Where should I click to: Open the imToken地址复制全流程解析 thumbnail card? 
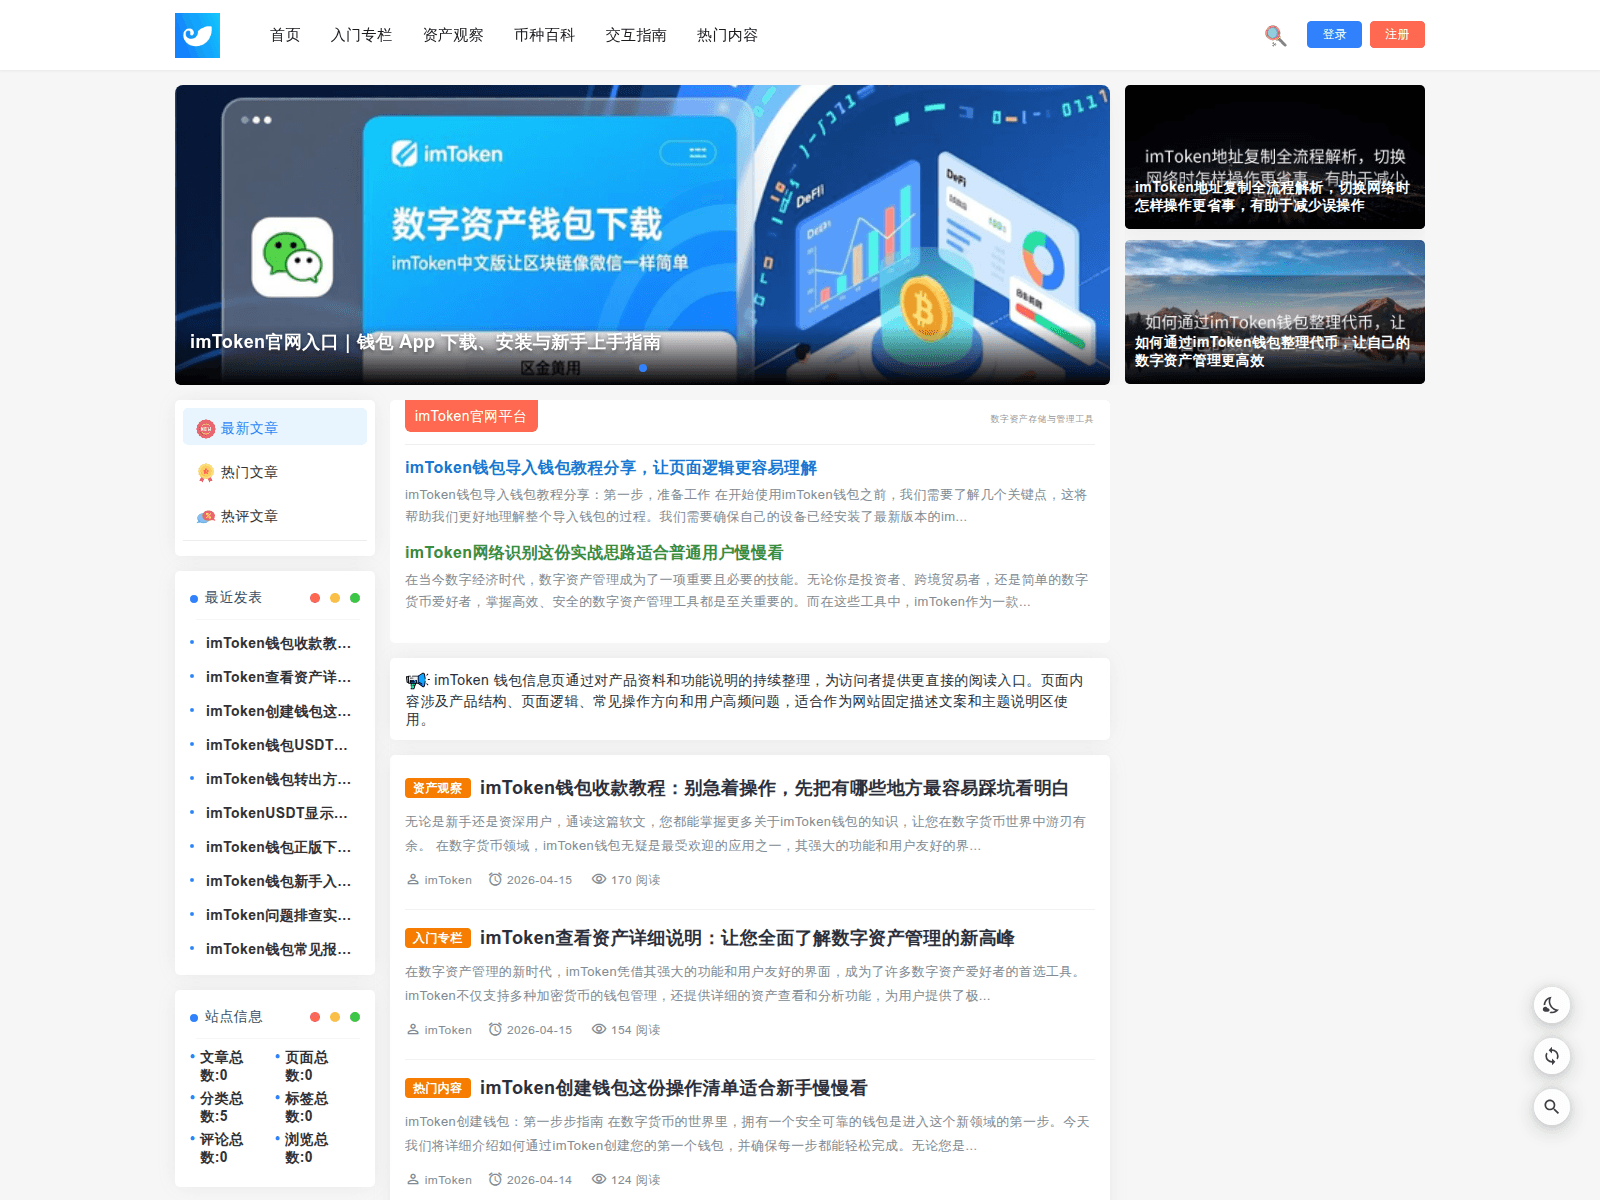point(1274,157)
